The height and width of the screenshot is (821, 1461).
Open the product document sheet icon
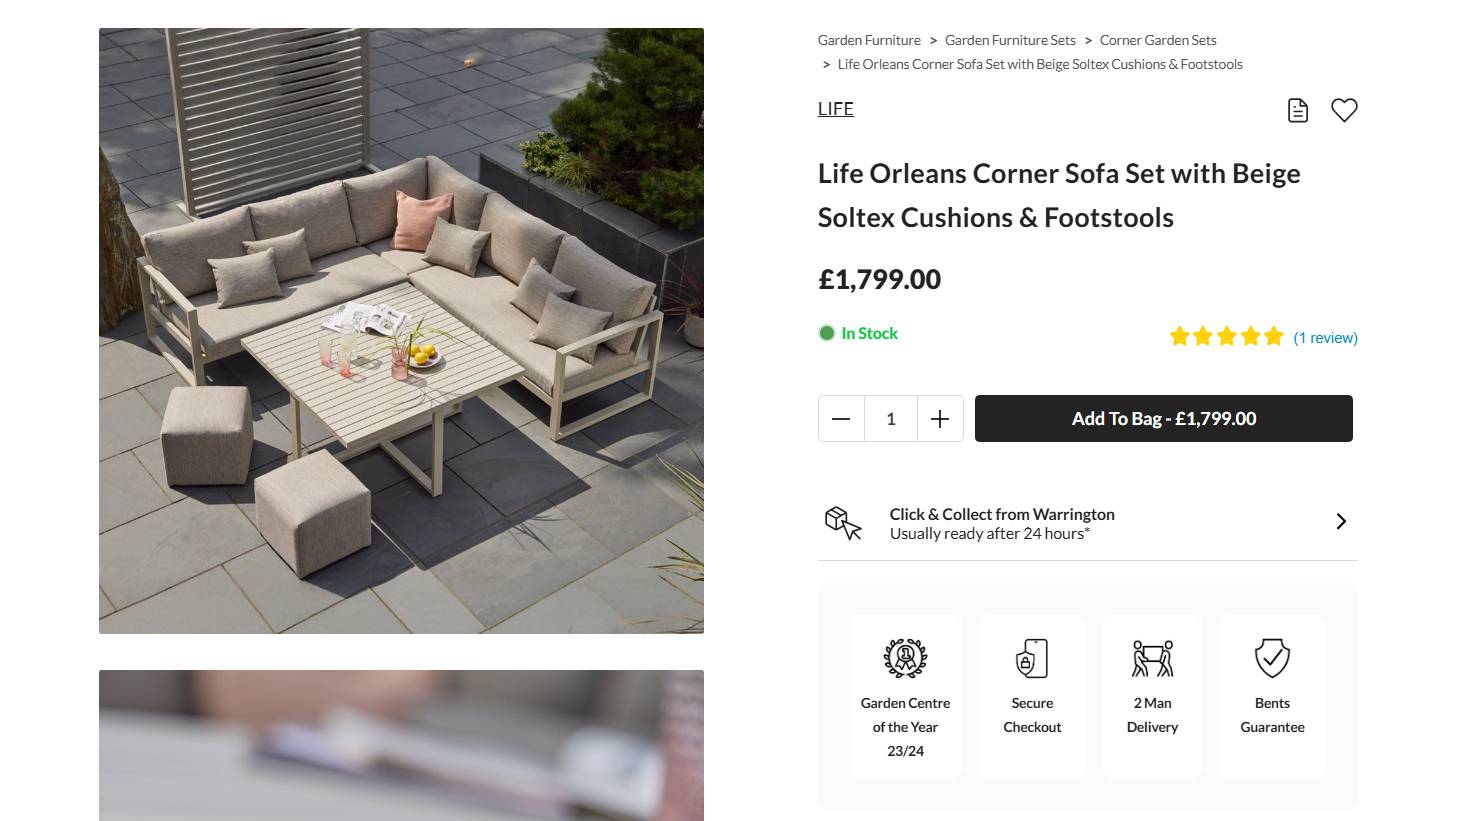(1297, 110)
